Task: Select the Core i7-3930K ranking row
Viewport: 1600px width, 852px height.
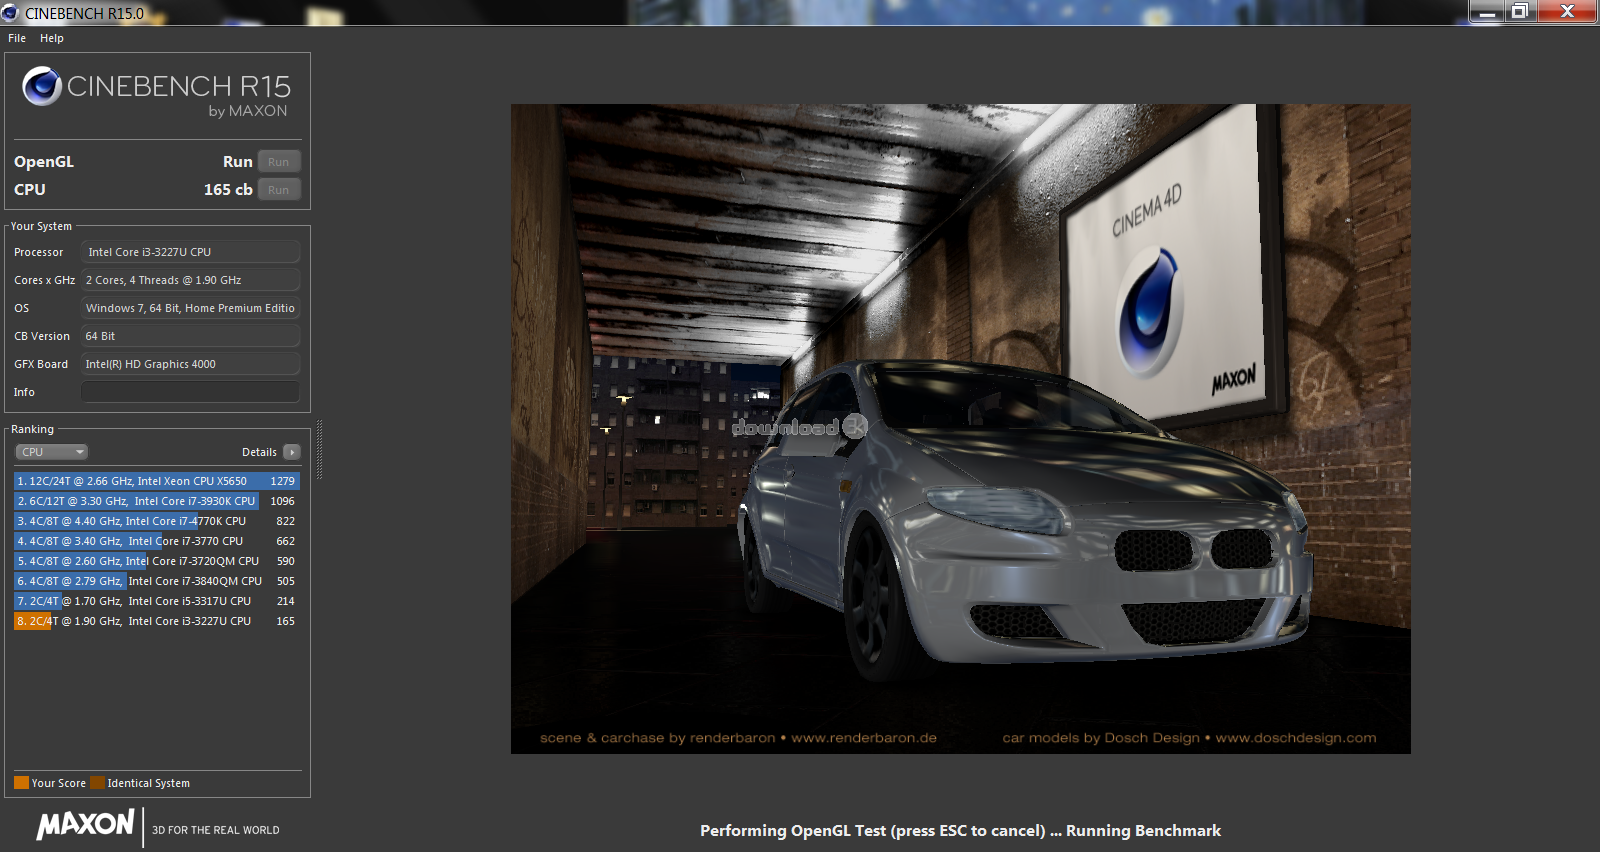Action: pyautogui.click(x=156, y=501)
